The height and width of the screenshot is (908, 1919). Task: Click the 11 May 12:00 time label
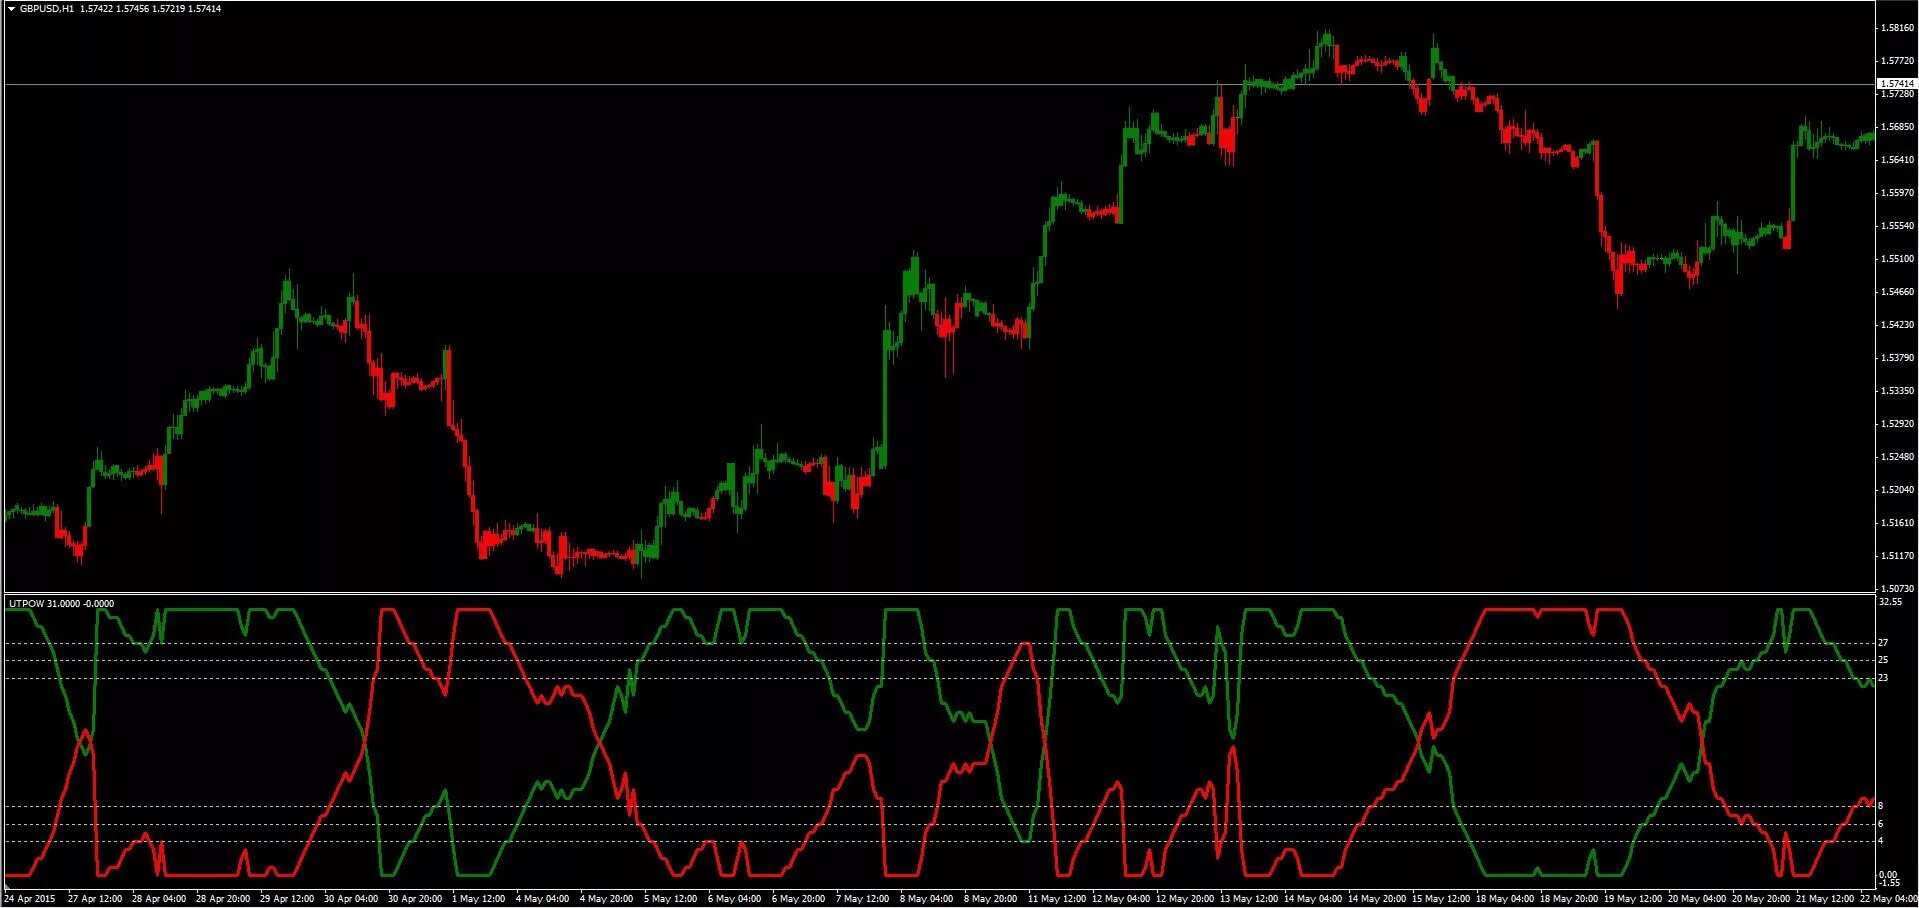(1056, 899)
